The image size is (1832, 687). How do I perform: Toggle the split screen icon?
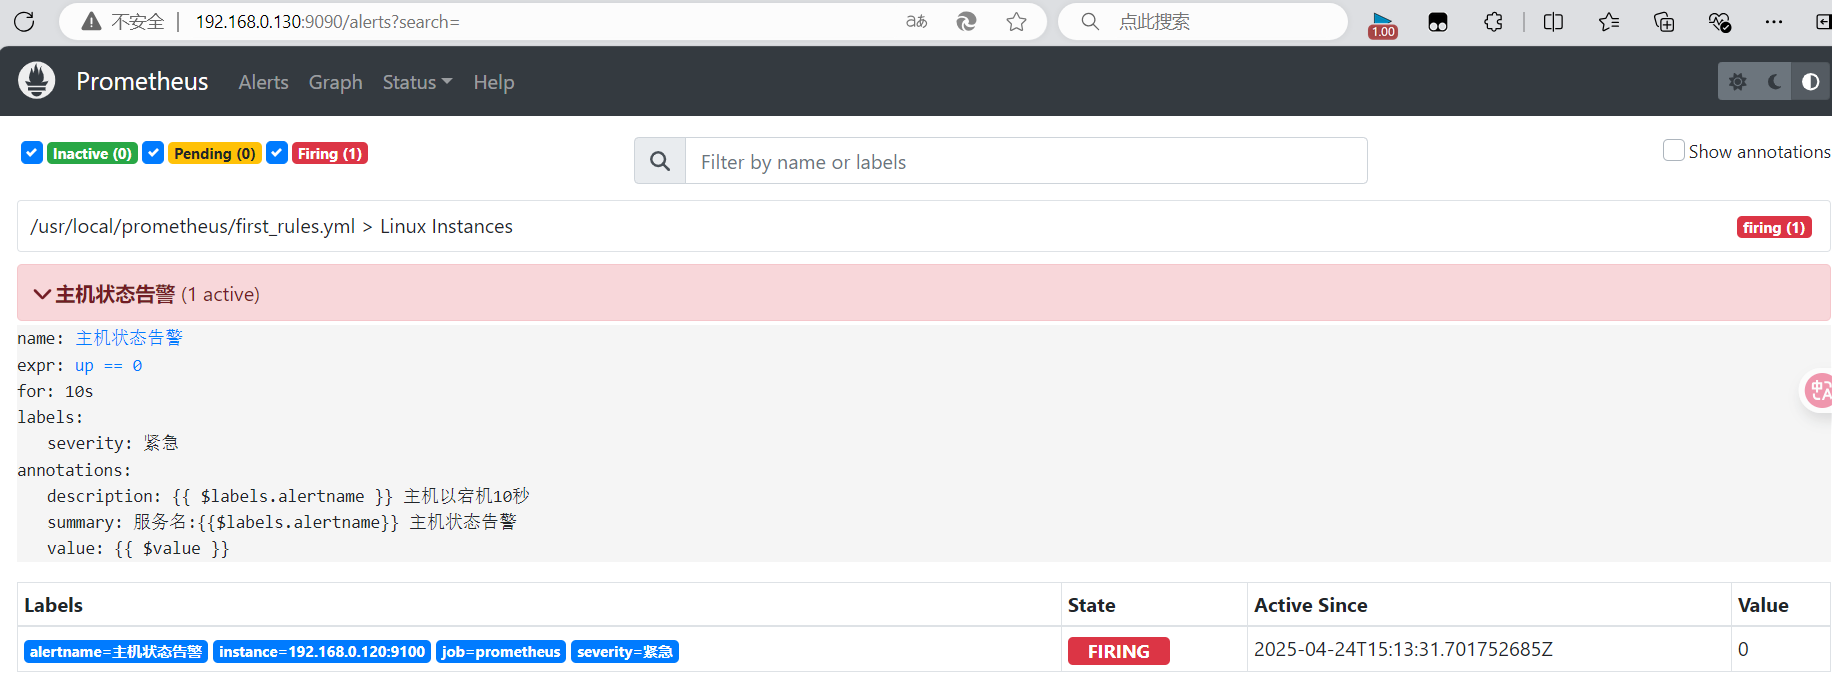(x=1553, y=22)
